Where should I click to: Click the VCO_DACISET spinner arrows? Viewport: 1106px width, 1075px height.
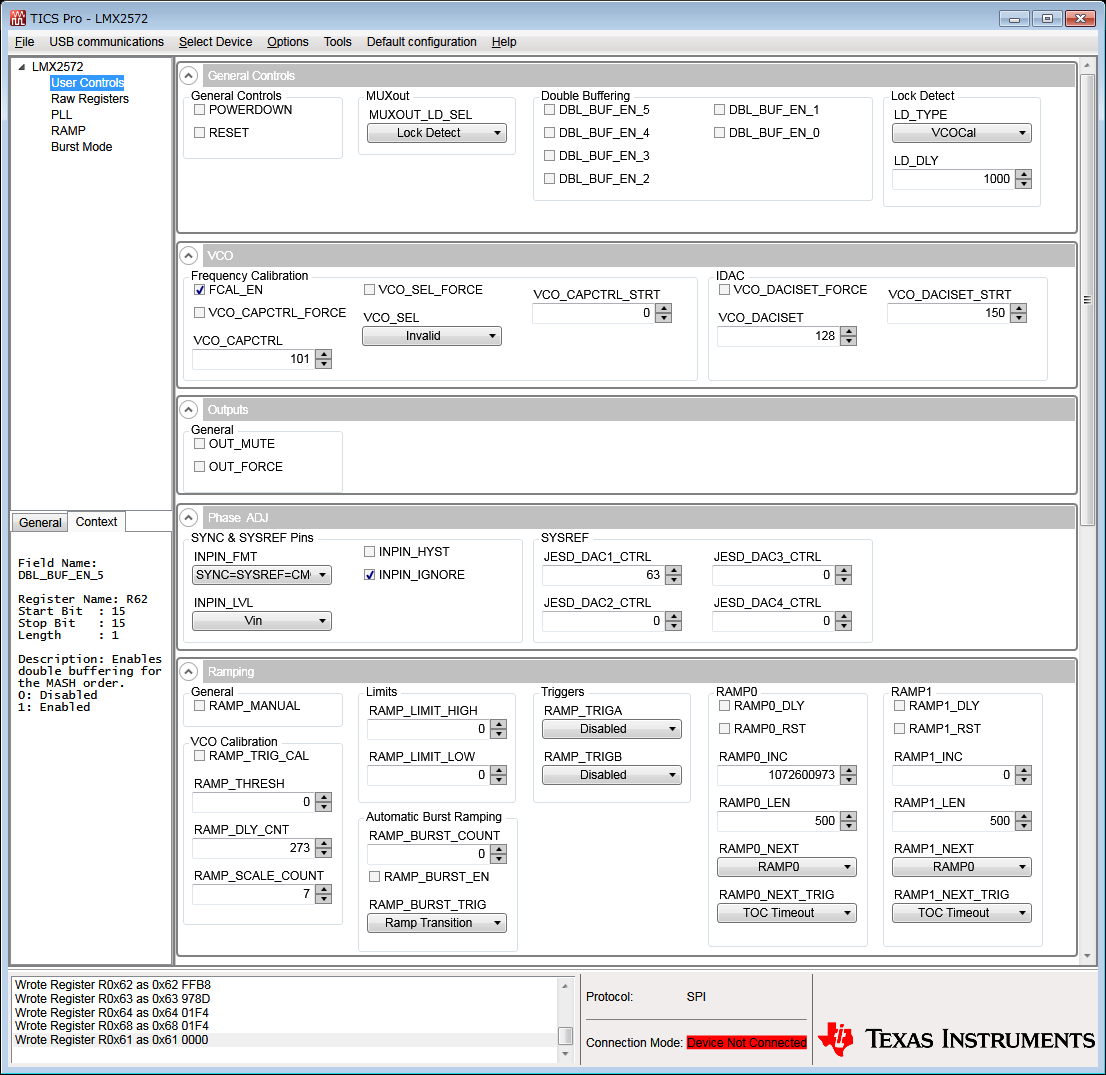pyautogui.click(x=849, y=336)
